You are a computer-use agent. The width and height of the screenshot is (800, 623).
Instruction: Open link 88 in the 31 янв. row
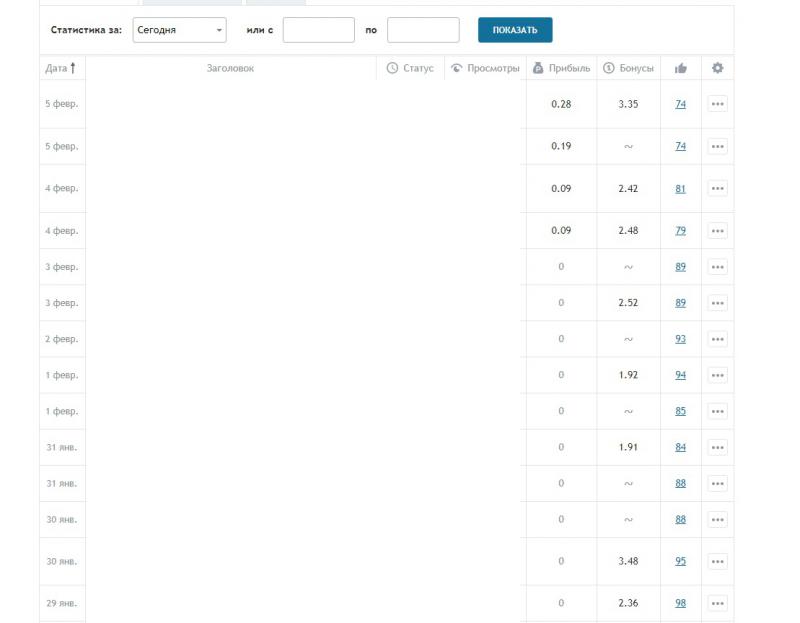pyautogui.click(x=681, y=484)
